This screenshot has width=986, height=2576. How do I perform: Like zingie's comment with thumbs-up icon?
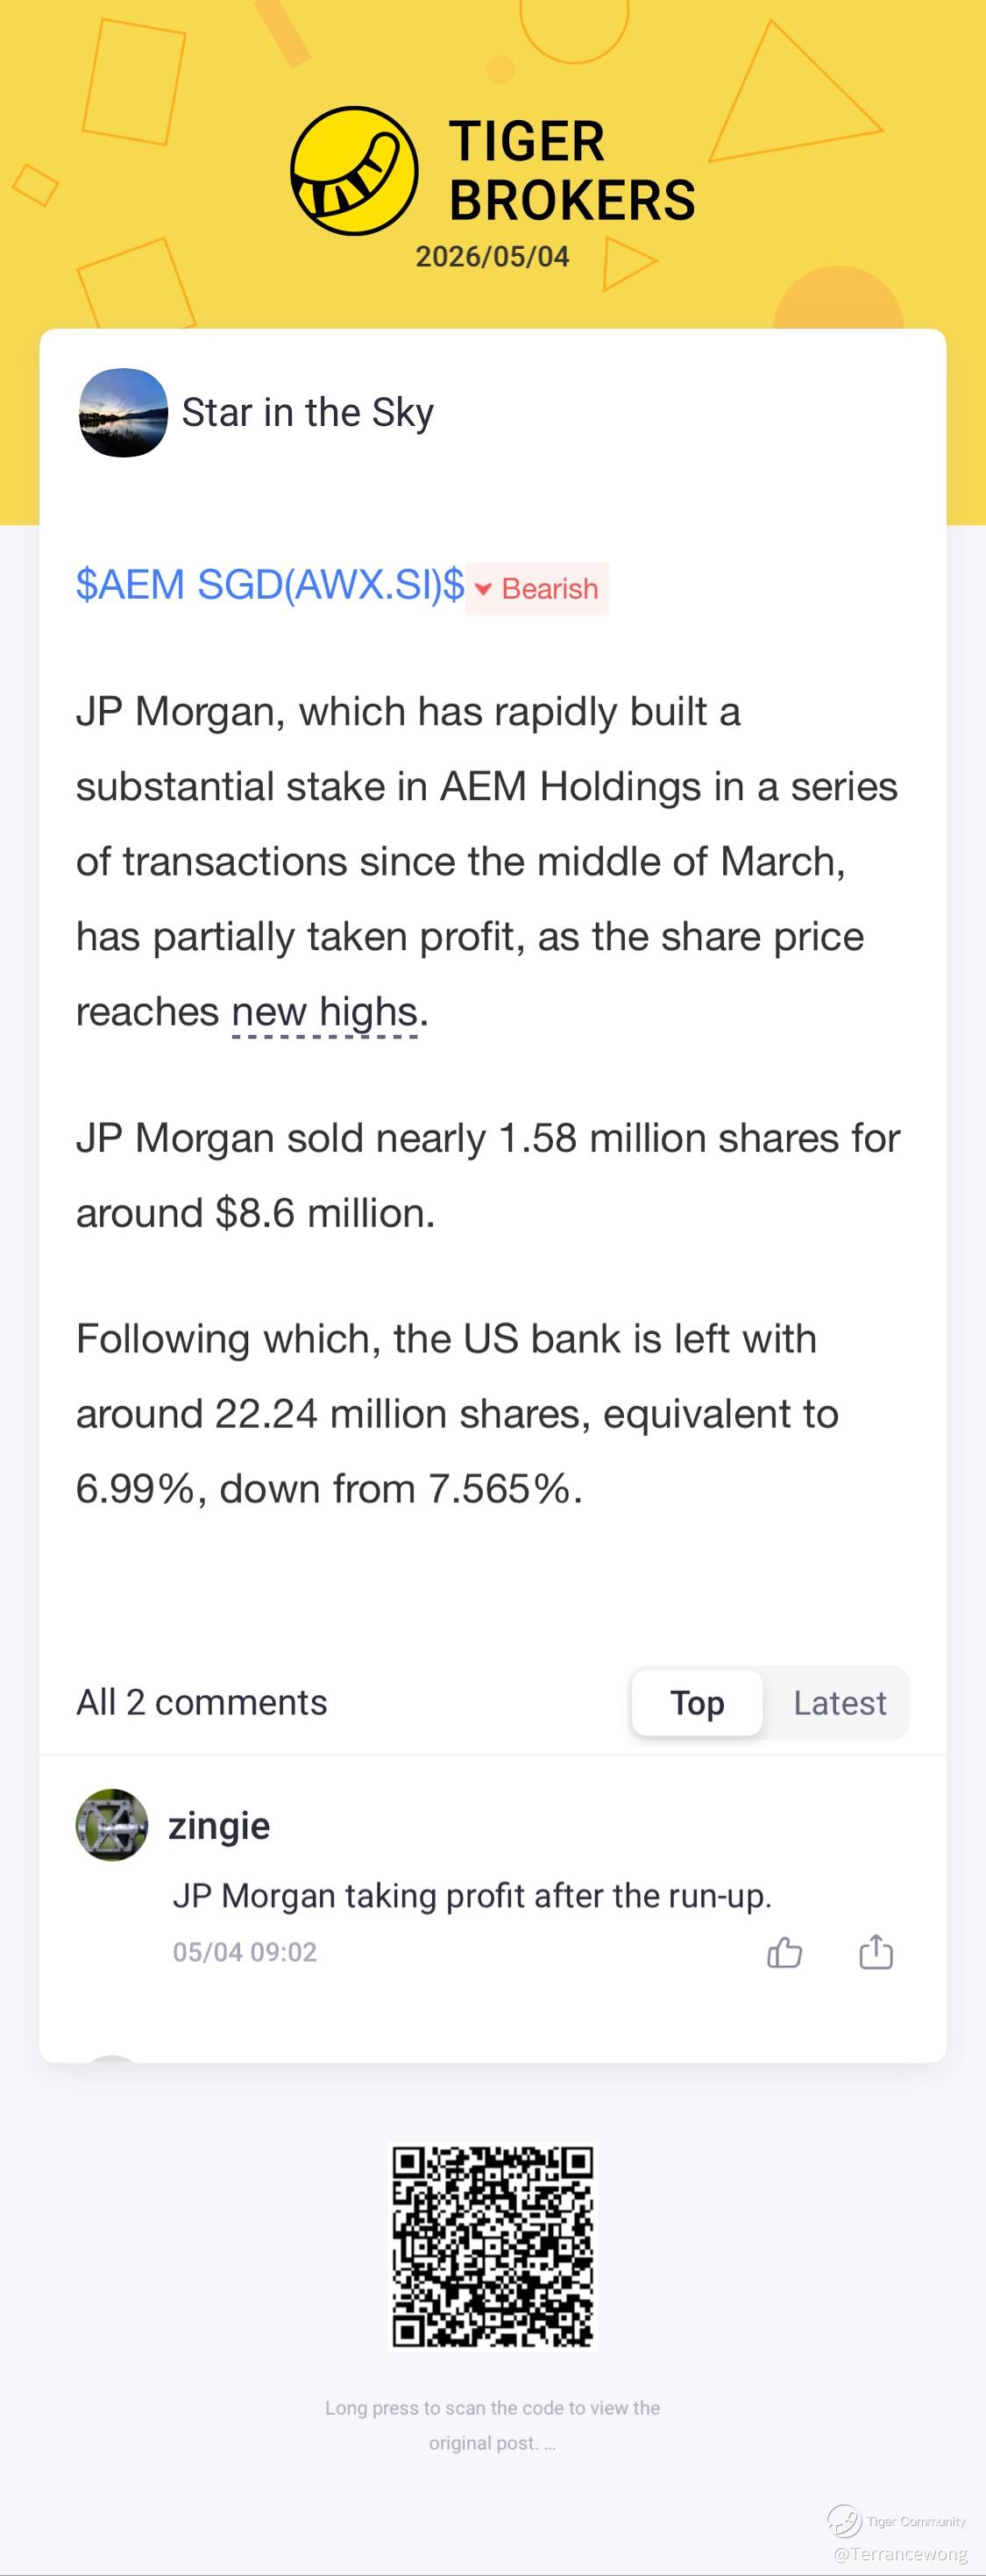click(x=785, y=1951)
